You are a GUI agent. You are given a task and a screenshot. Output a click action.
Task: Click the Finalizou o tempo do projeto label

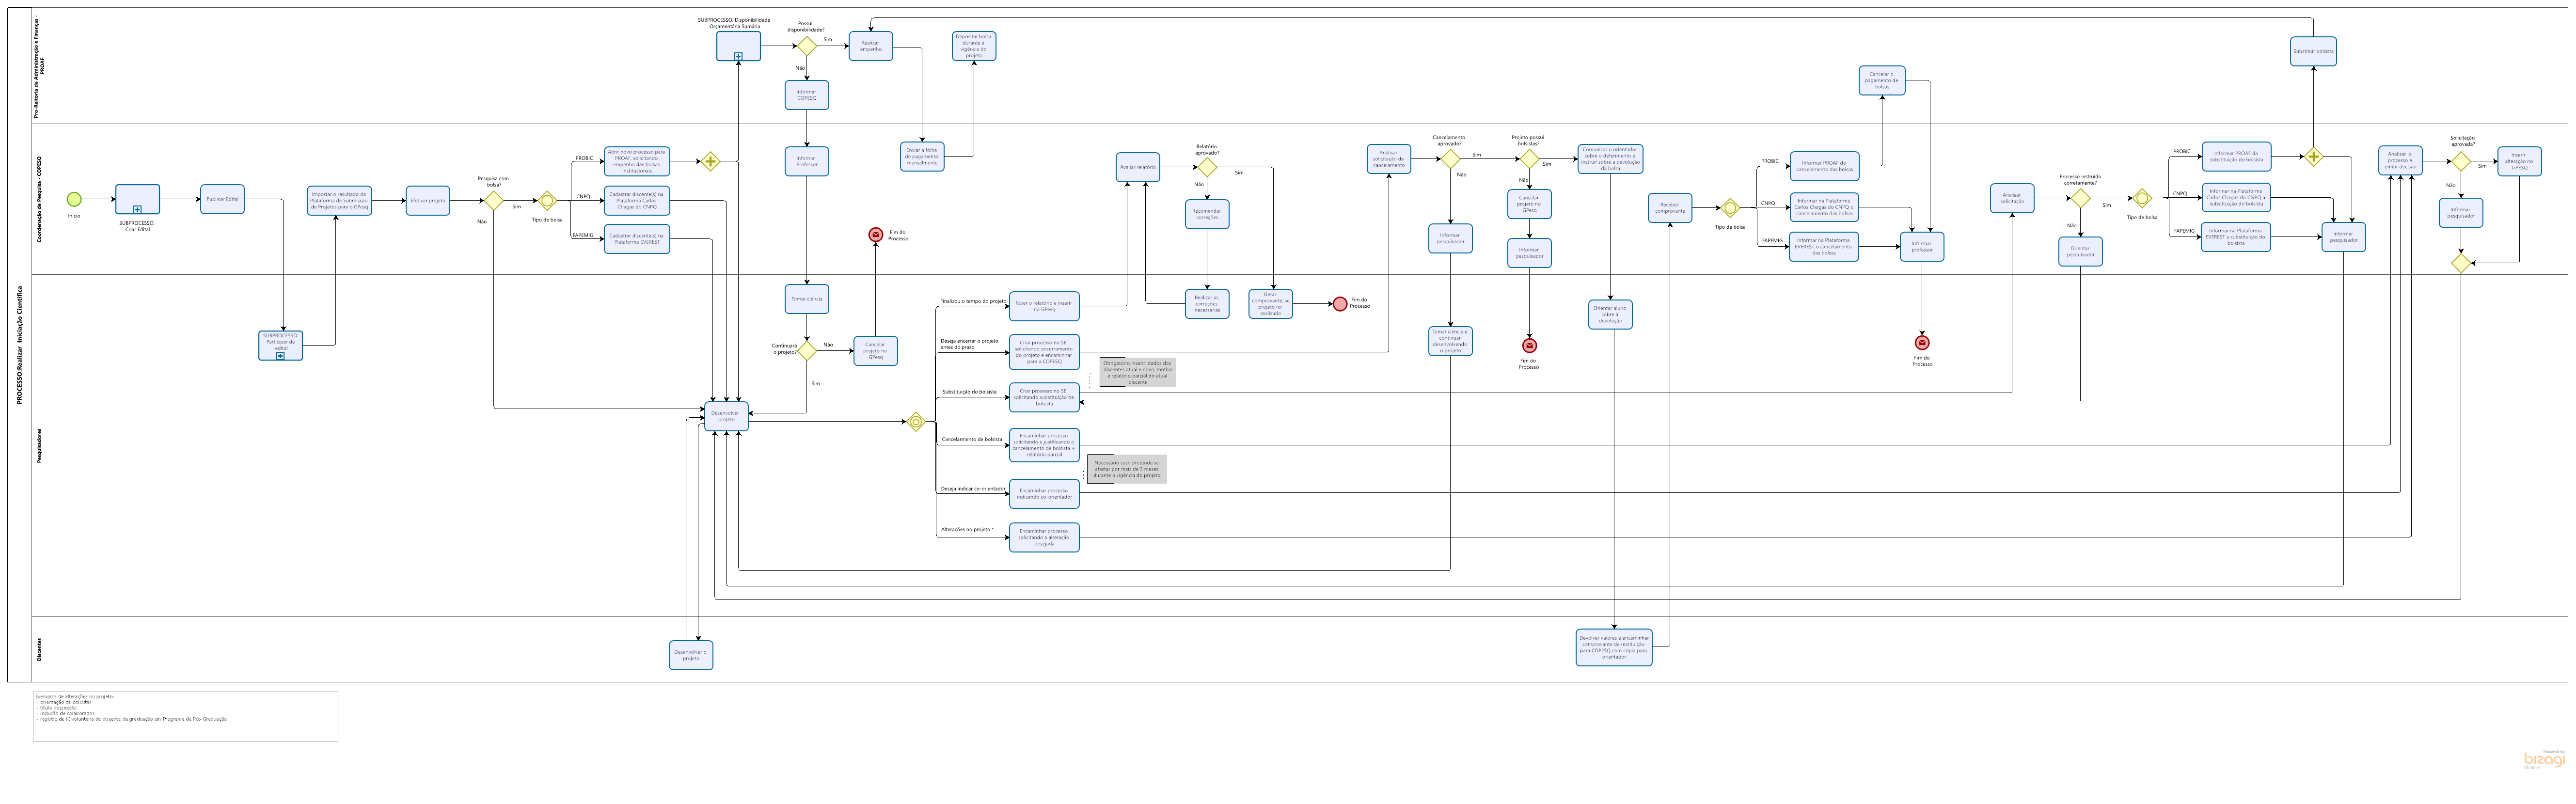tap(973, 301)
